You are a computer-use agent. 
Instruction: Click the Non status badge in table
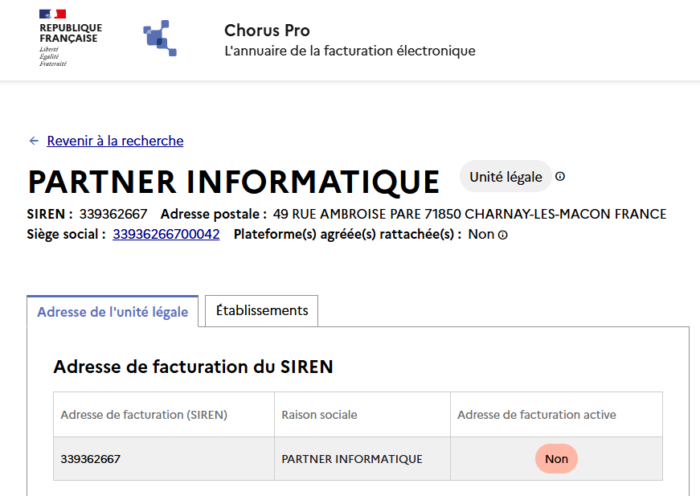point(556,459)
